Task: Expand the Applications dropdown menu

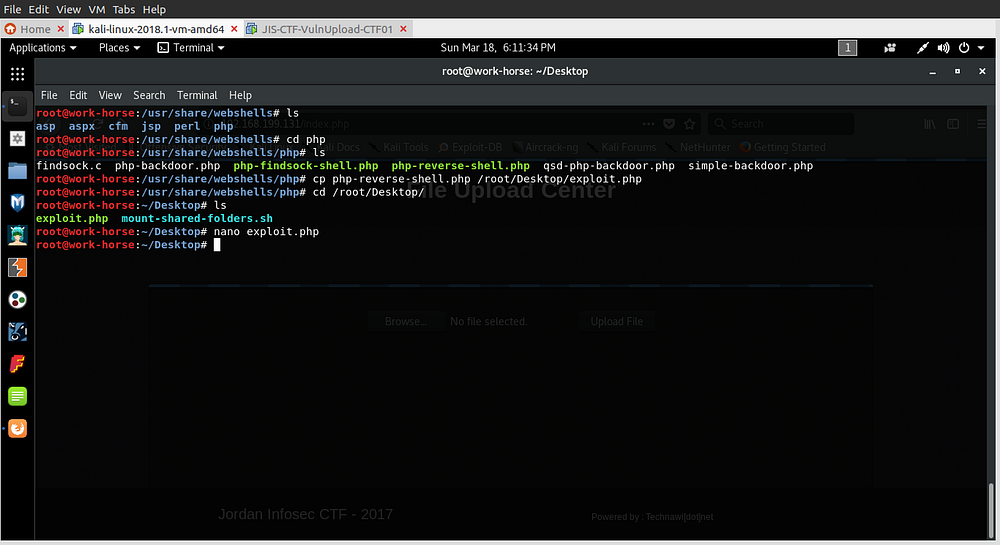Action: coord(43,48)
